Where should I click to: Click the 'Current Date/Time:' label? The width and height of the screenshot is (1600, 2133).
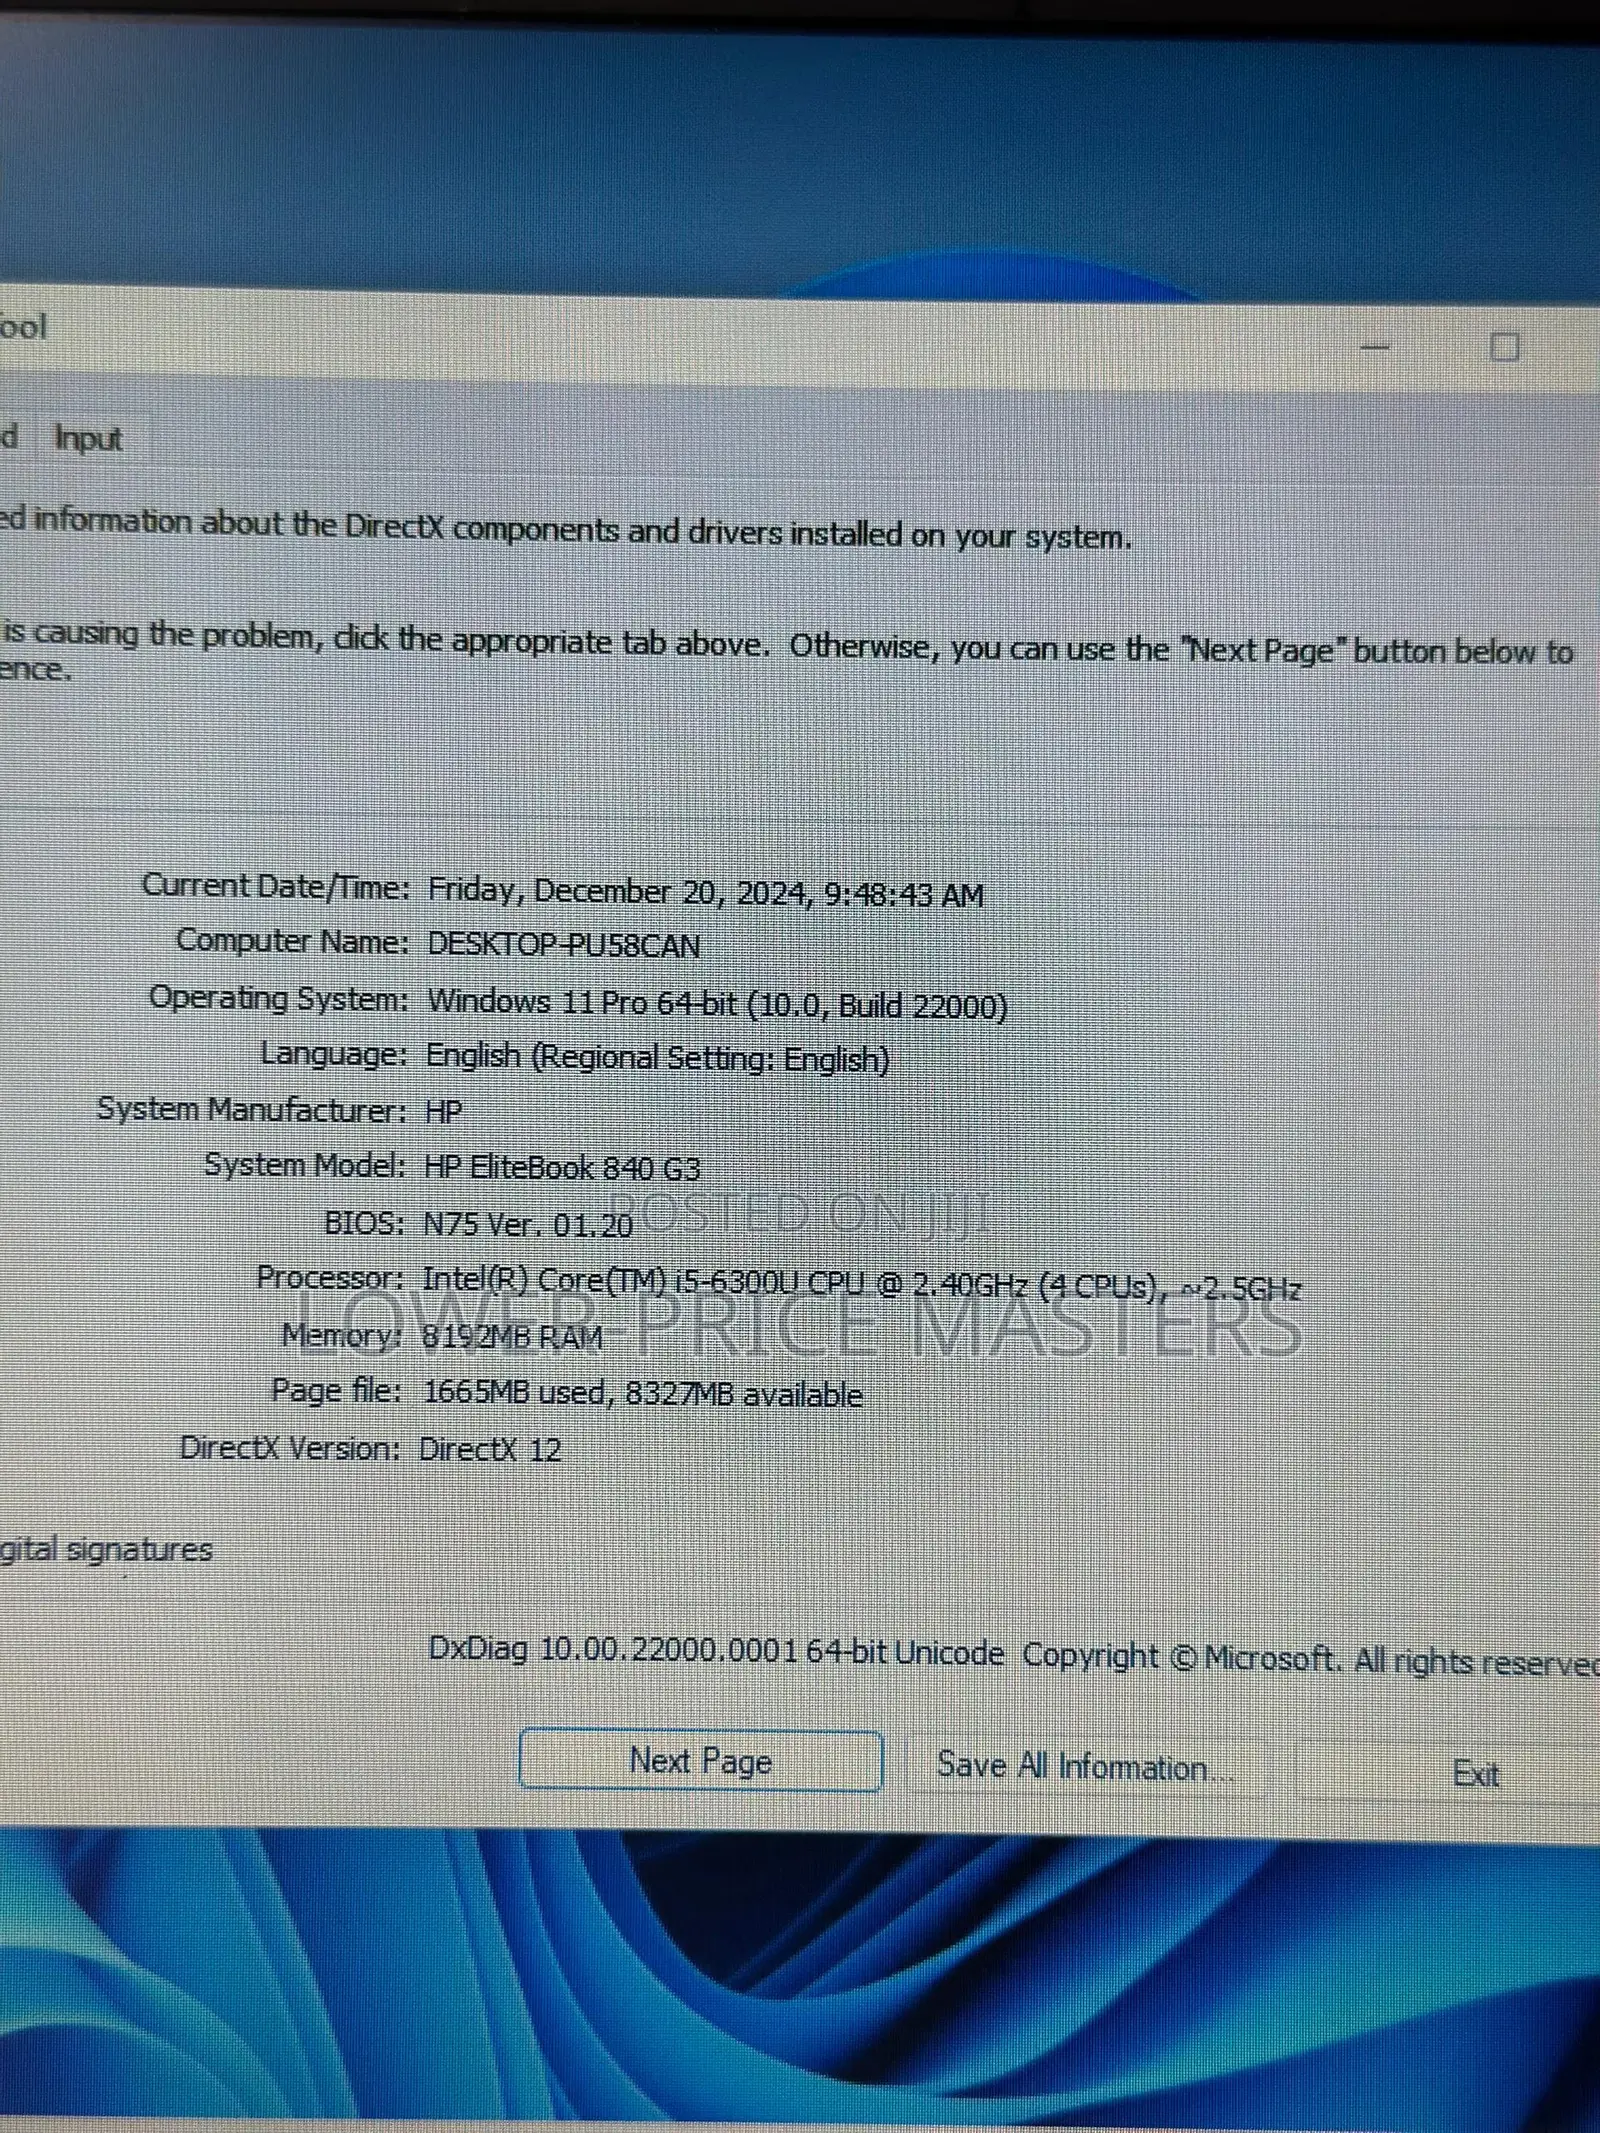(276, 886)
